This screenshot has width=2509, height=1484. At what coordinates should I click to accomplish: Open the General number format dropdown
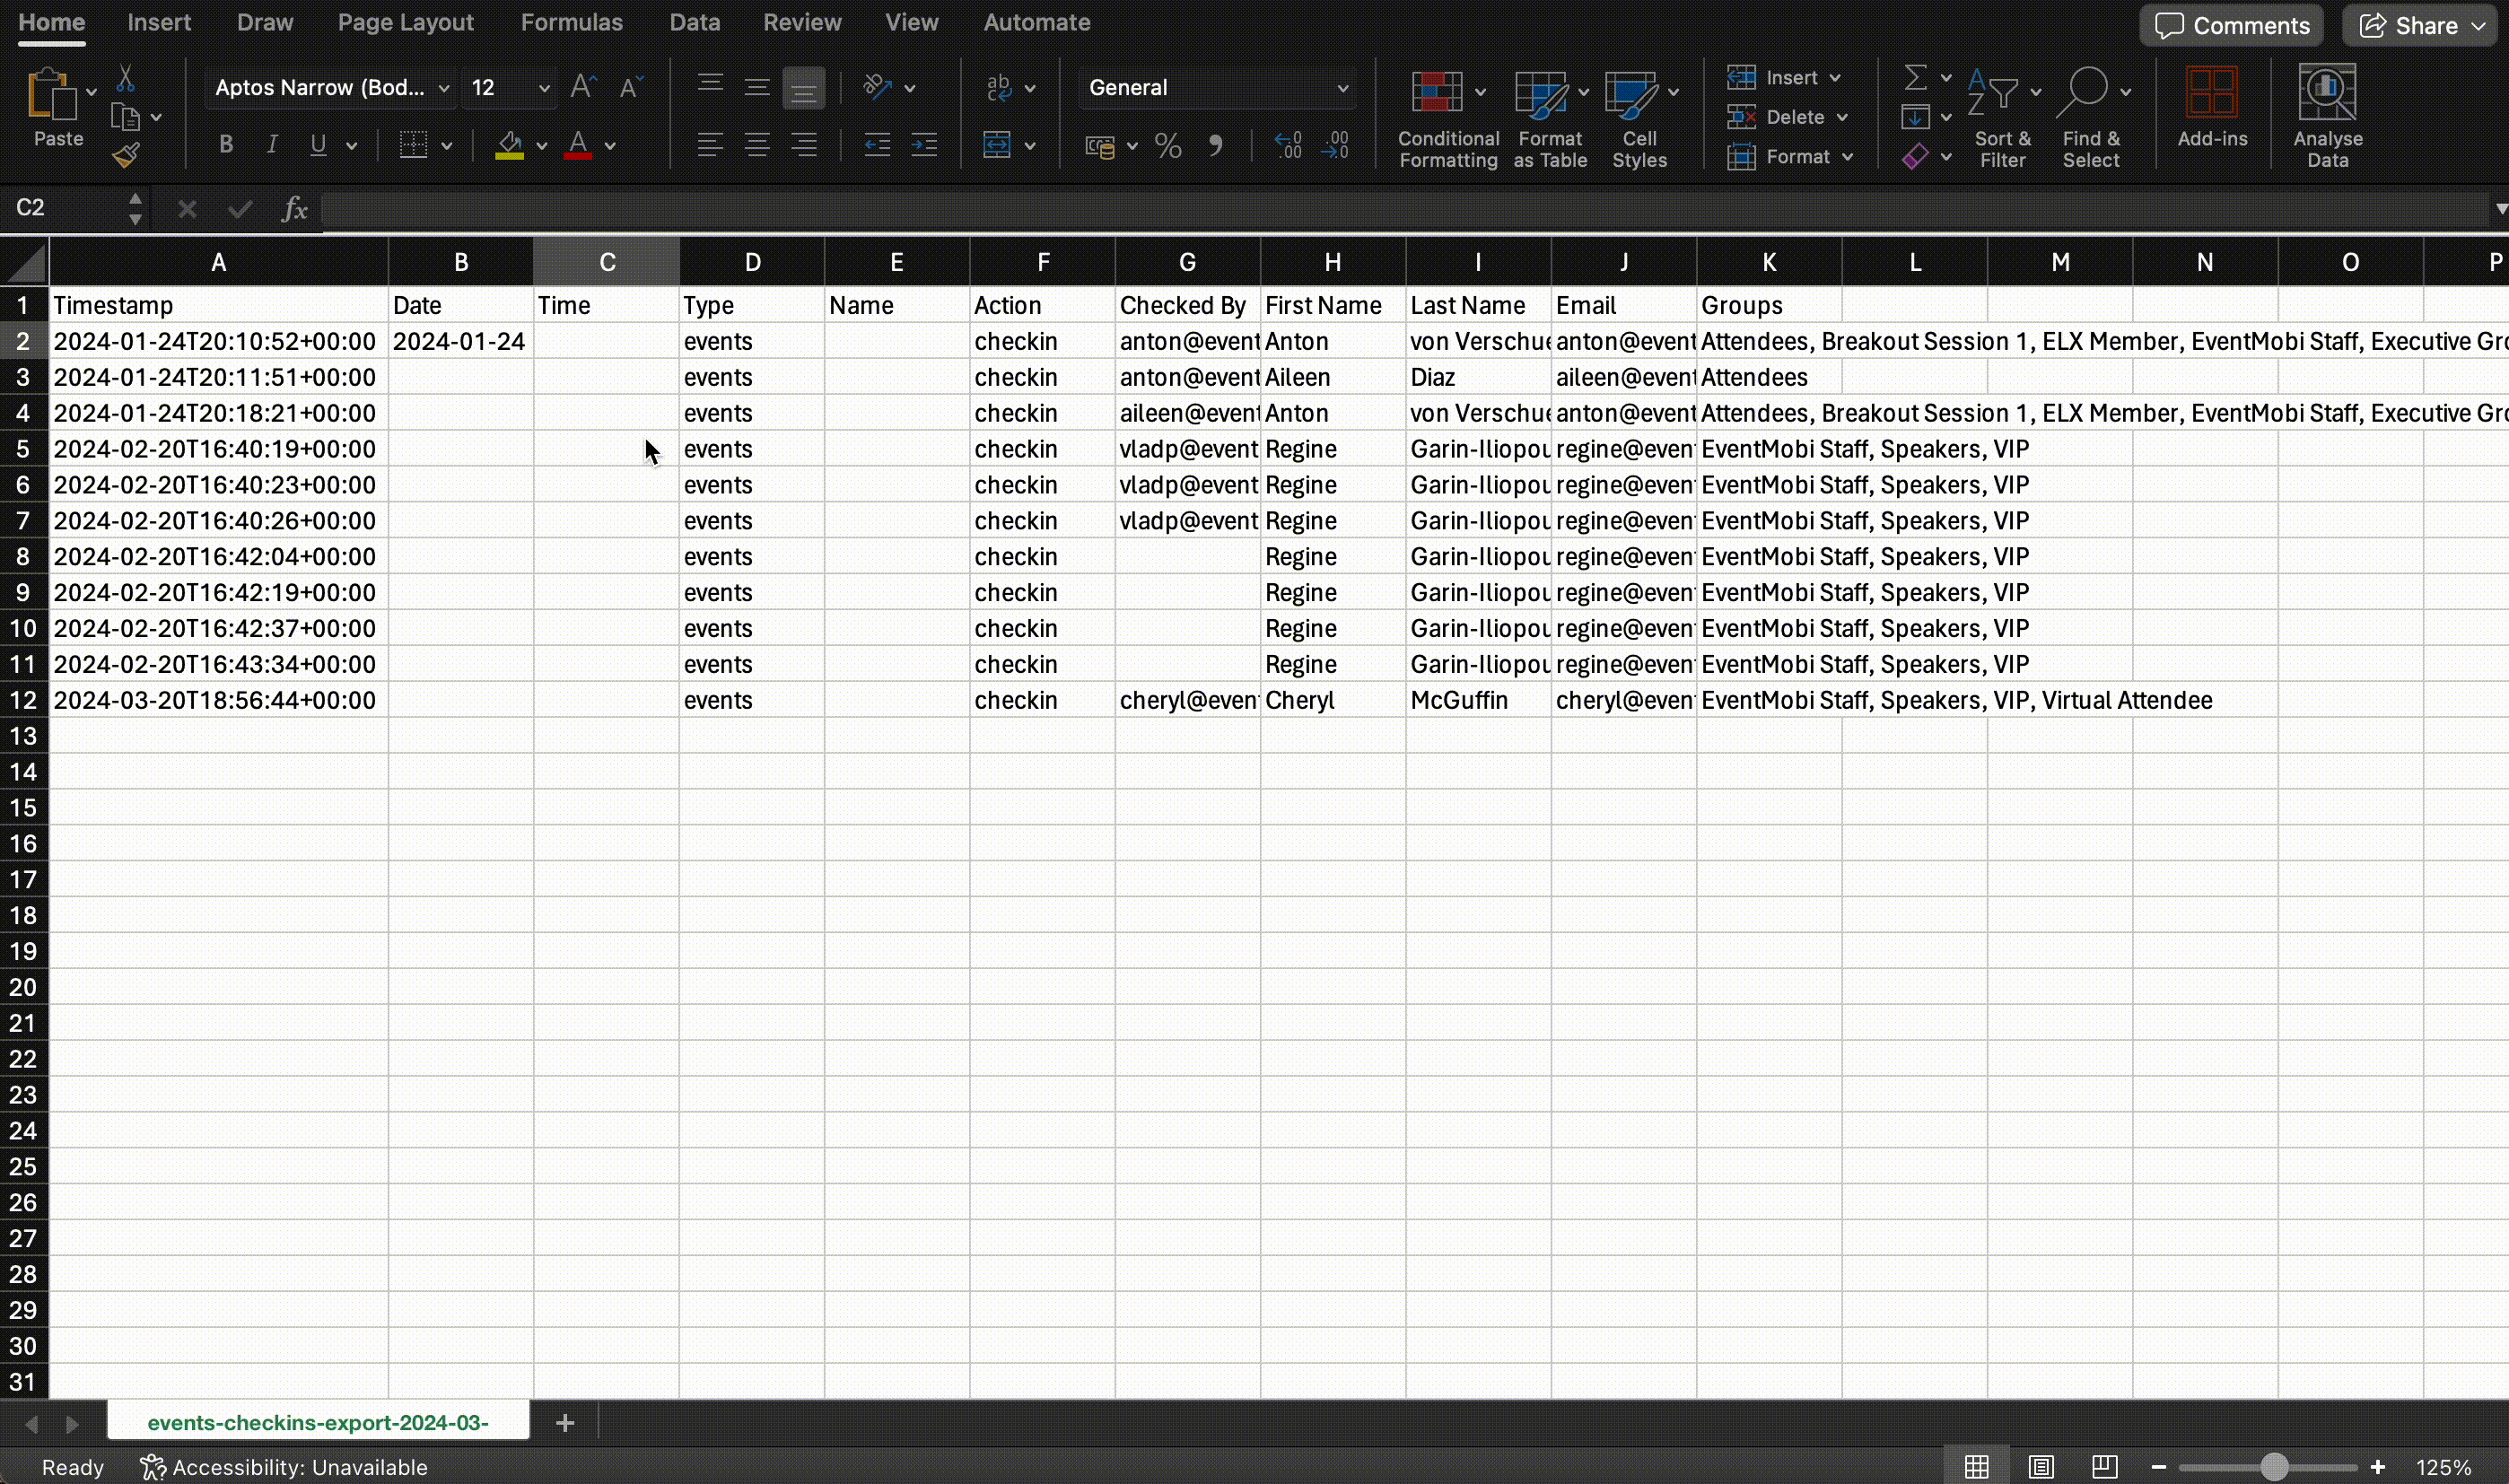(1342, 88)
